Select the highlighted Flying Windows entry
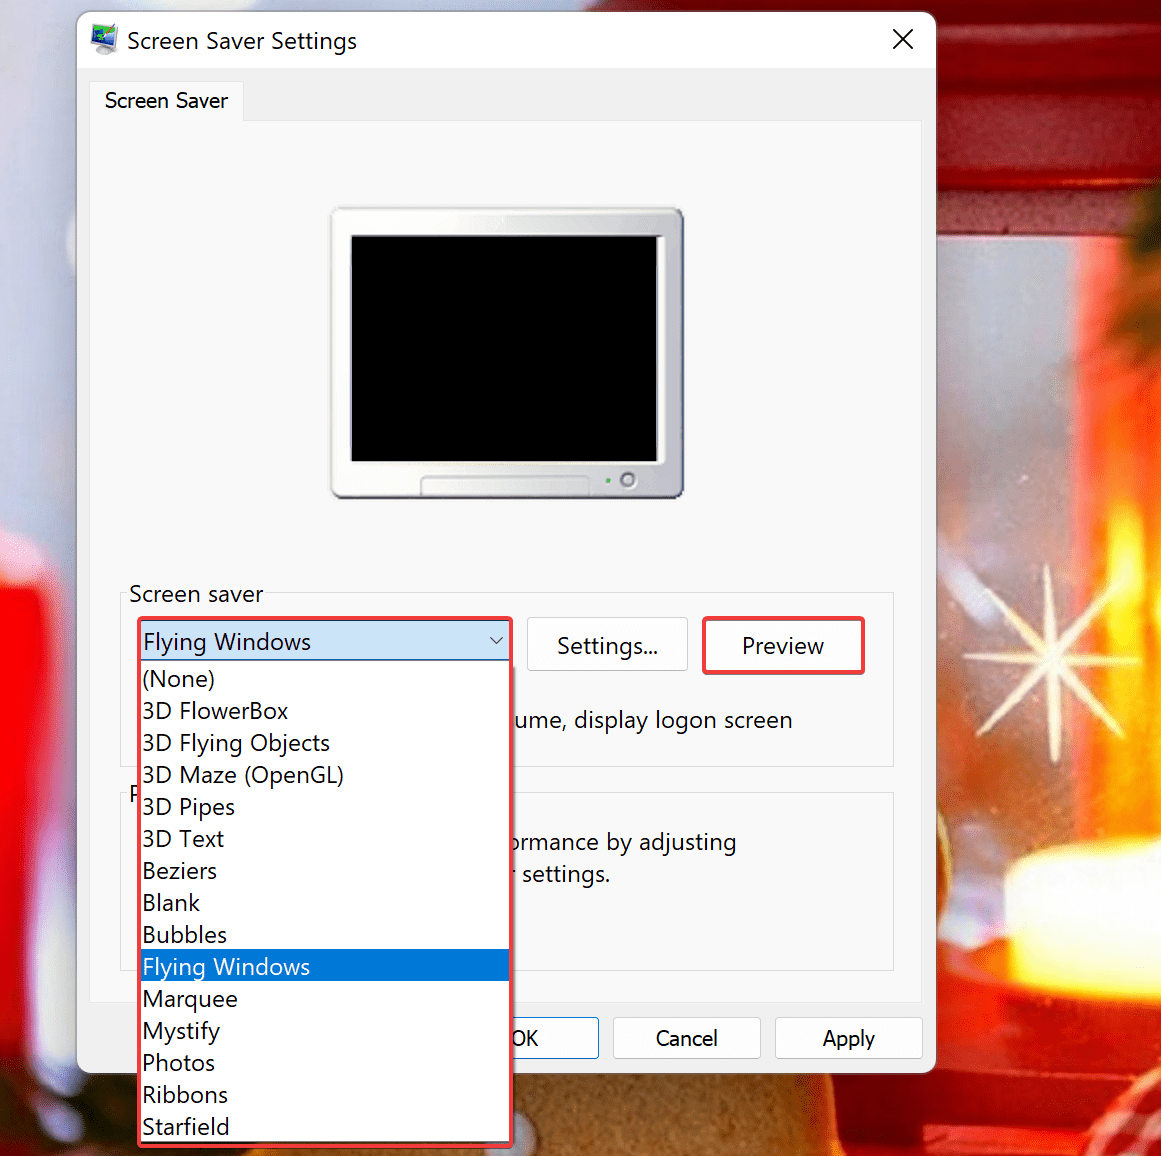Image resolution: width=1161 pixels, height=1156 pixels. [x=226, y=966]
